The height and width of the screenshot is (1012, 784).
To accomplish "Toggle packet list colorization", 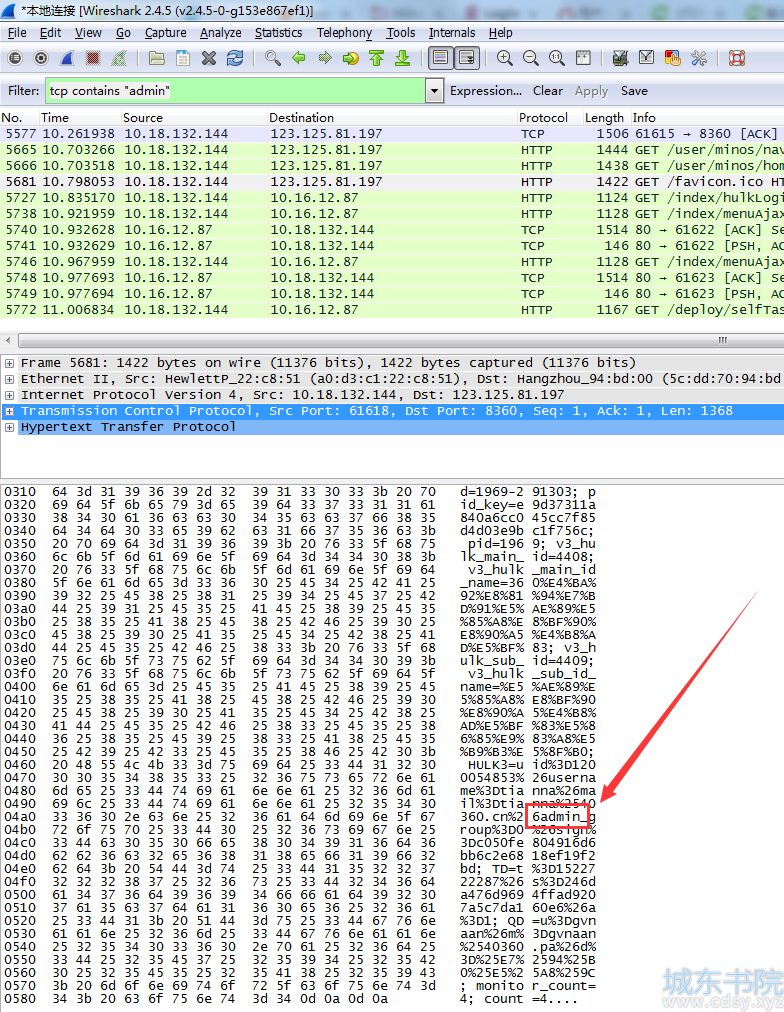I will point(441,58).
